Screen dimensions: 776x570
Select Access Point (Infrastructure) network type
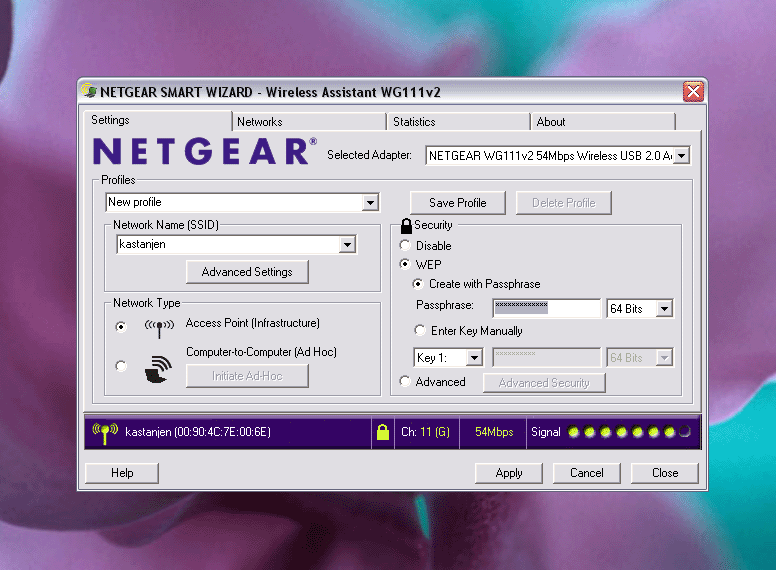click(121, 327)
